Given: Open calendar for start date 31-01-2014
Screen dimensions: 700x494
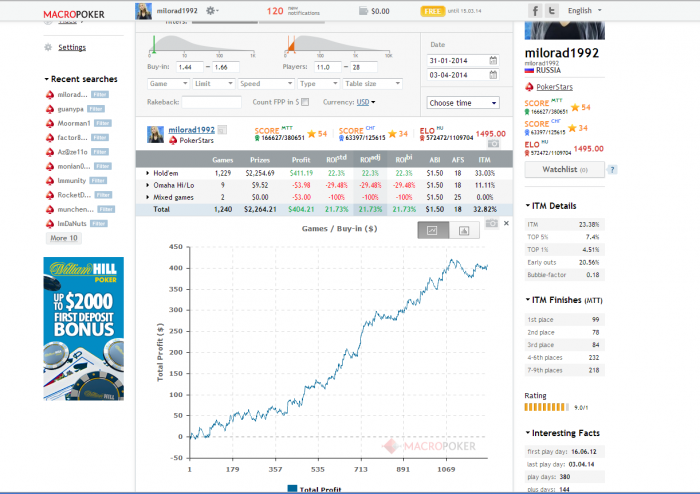Looking at the screenshot, I should coord(493,60).
